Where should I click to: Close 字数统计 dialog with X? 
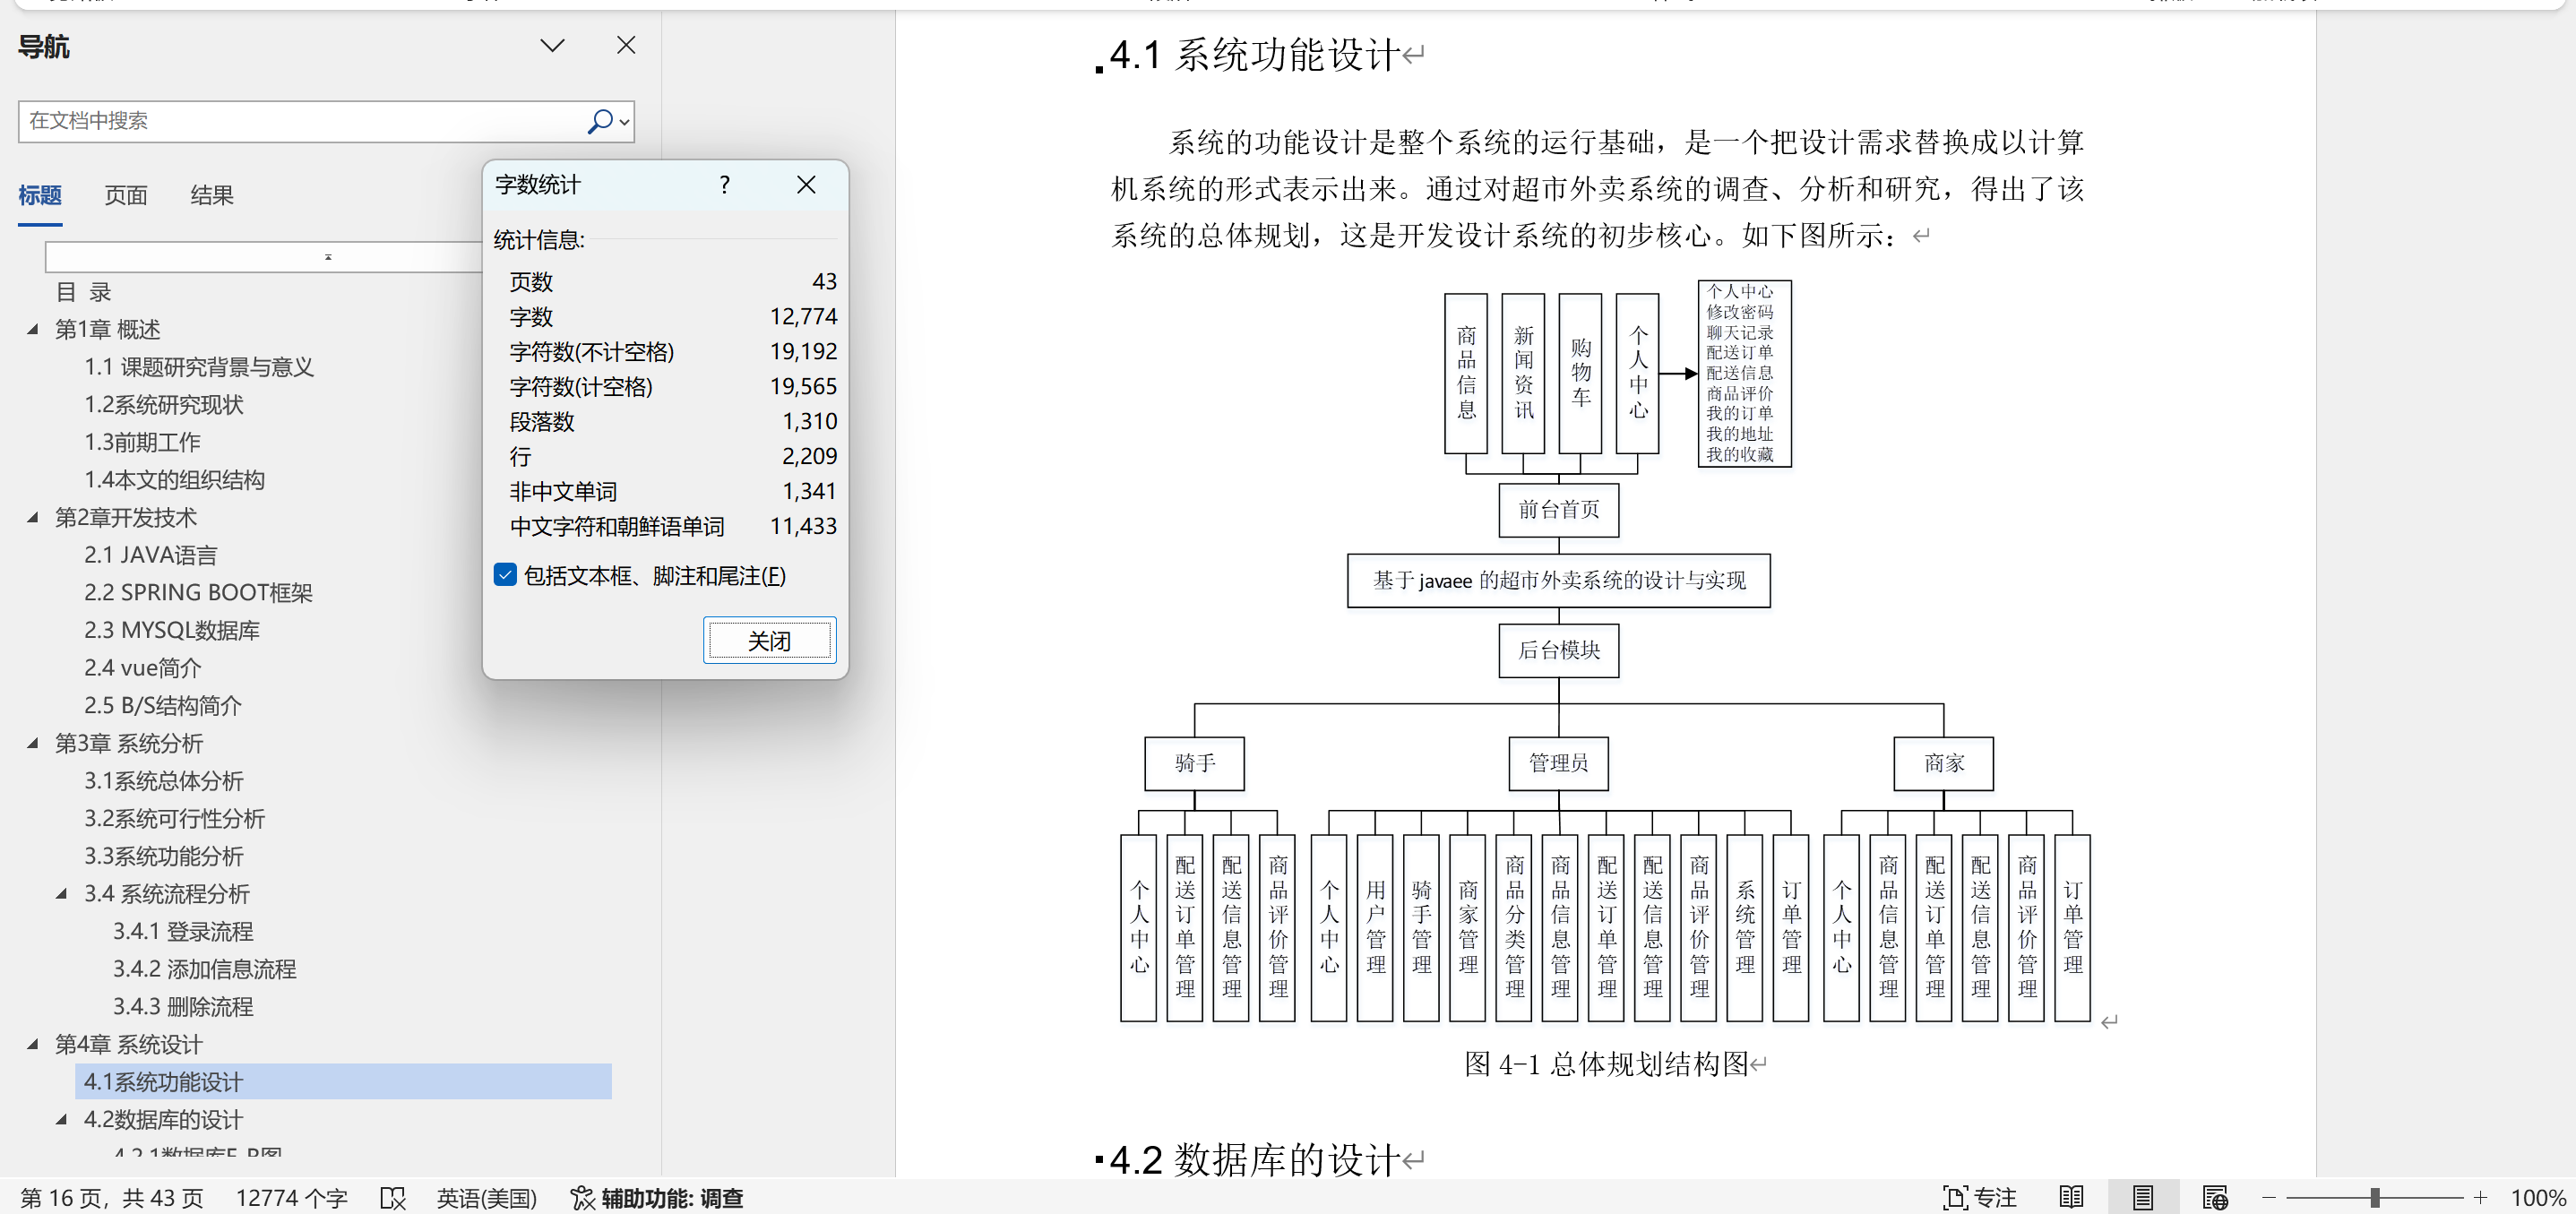point(807,185)
